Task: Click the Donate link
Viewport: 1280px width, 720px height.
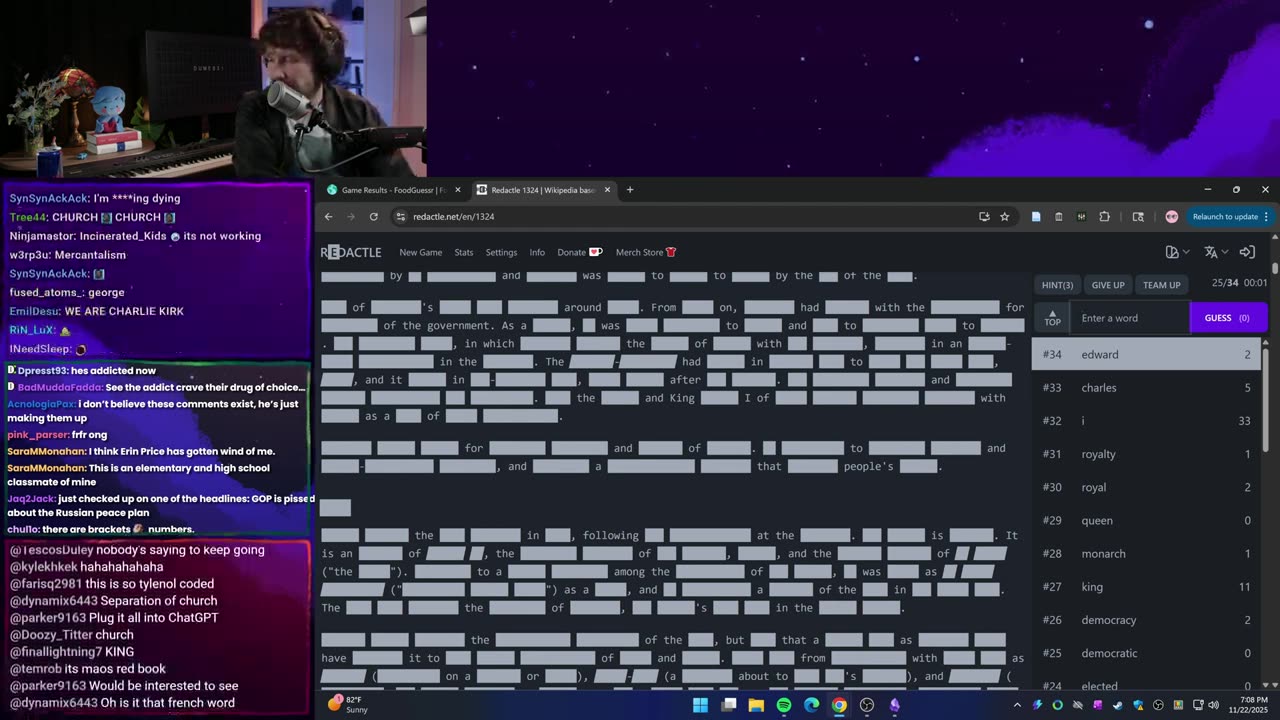Action: pos(580,252)
